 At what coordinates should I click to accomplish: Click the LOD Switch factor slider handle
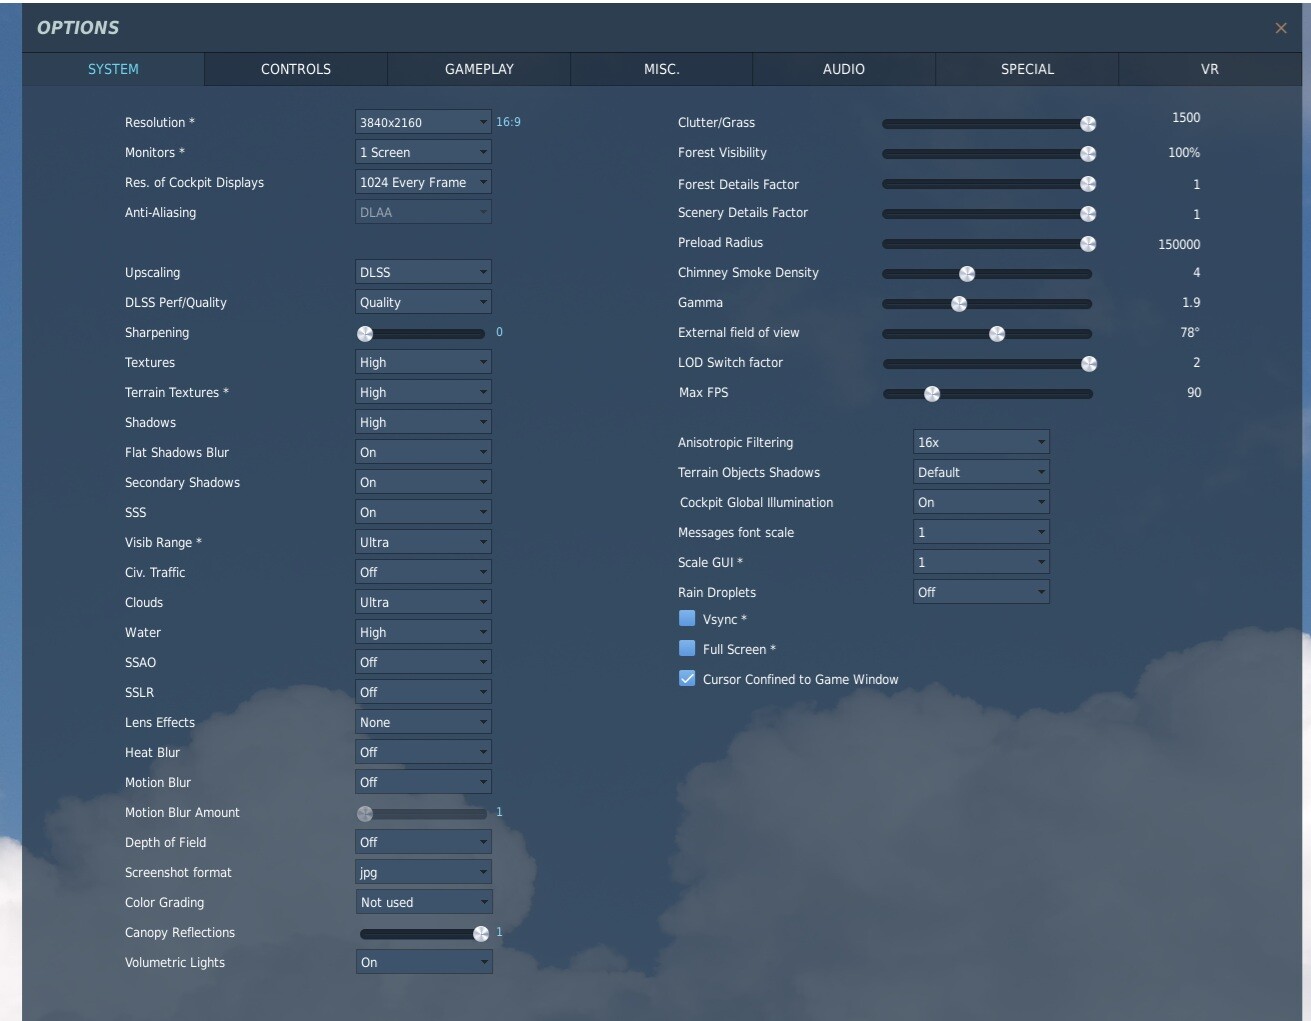[1089, 363]
